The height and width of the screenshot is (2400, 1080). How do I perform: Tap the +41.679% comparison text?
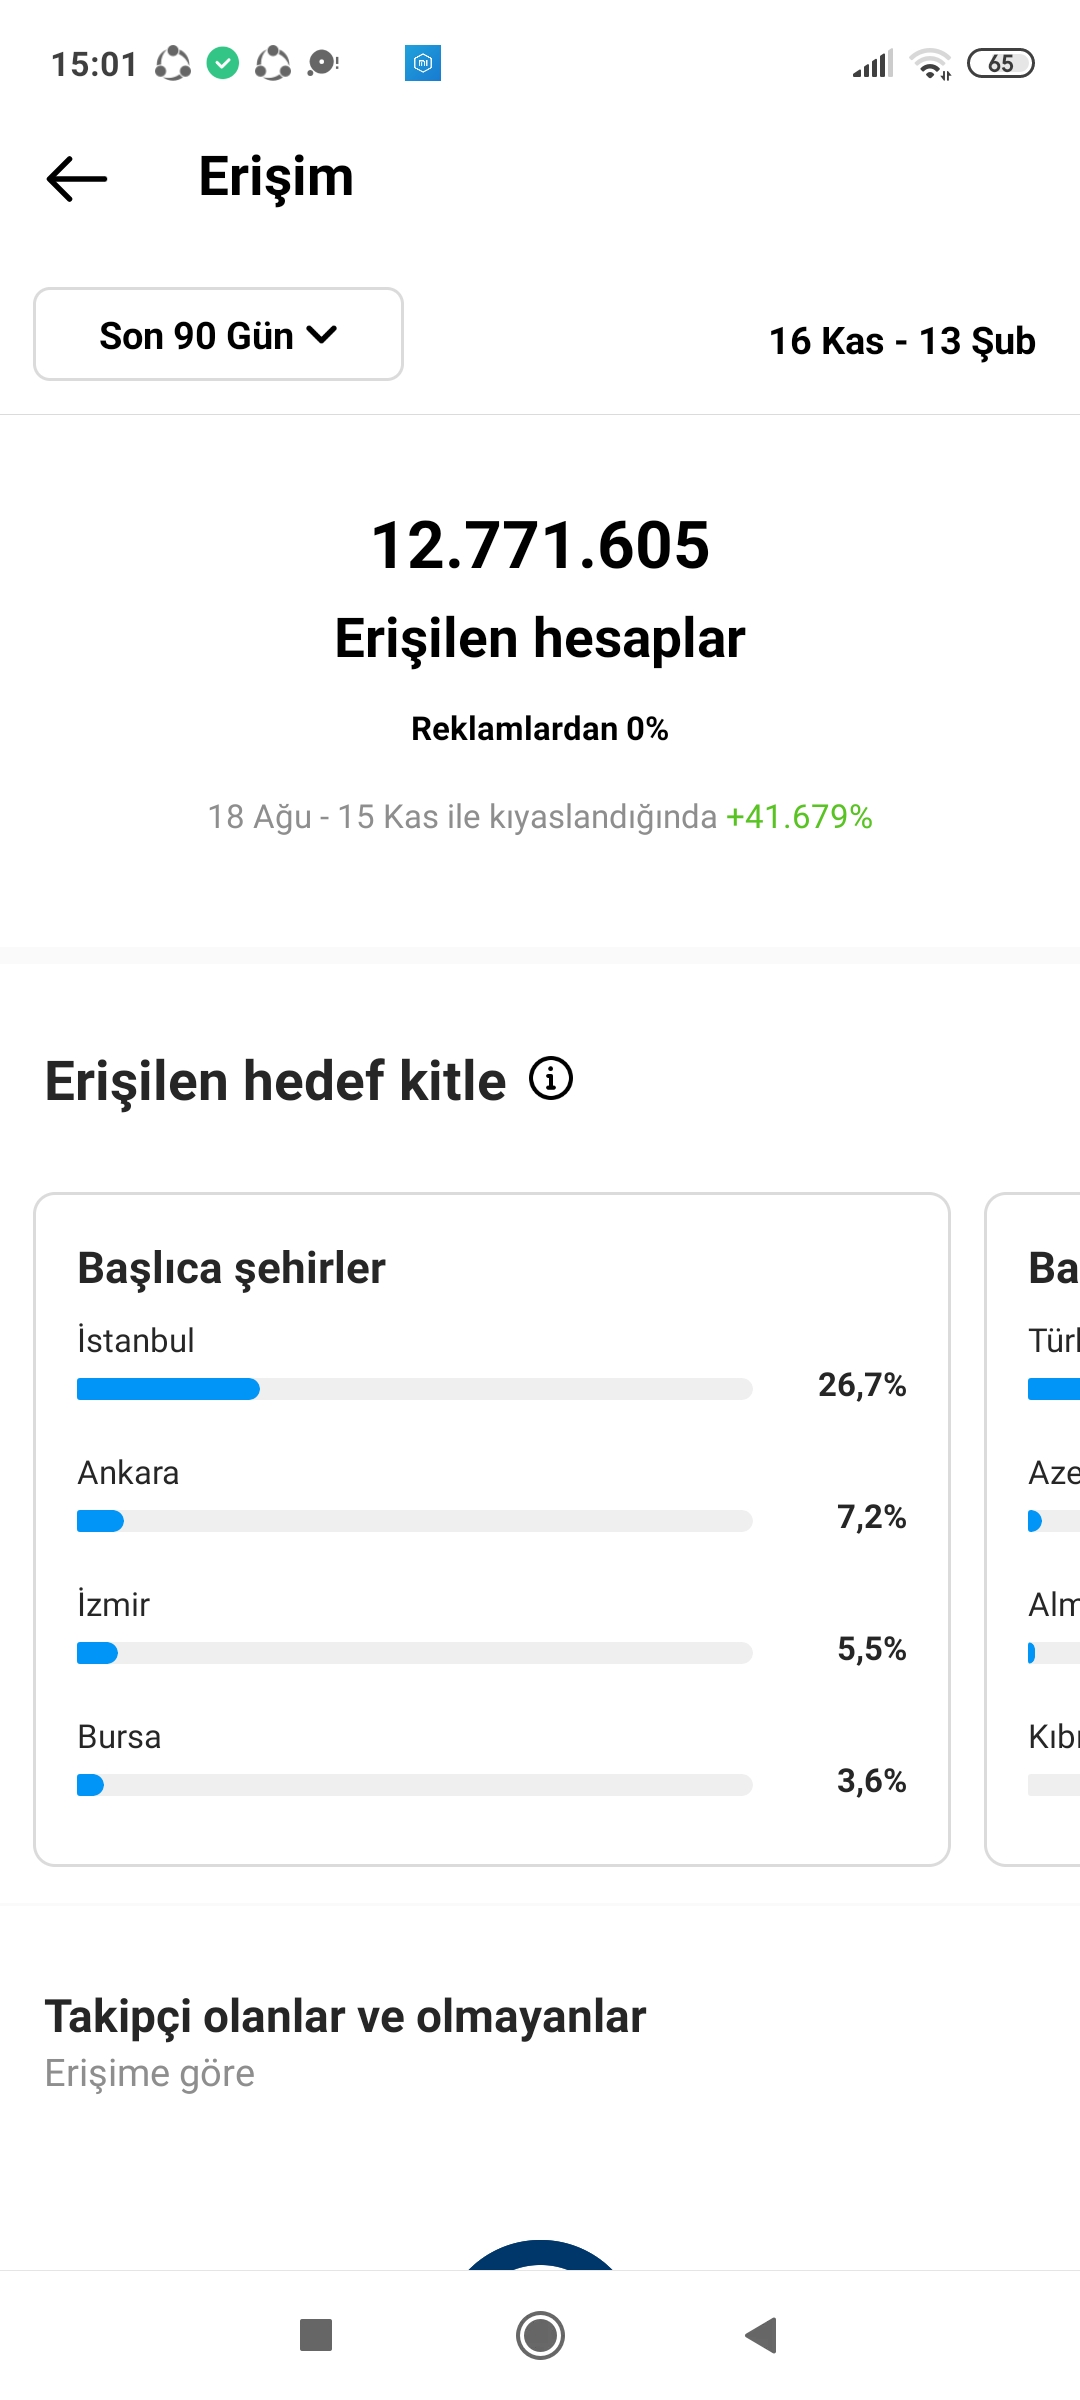pos(799,817)
